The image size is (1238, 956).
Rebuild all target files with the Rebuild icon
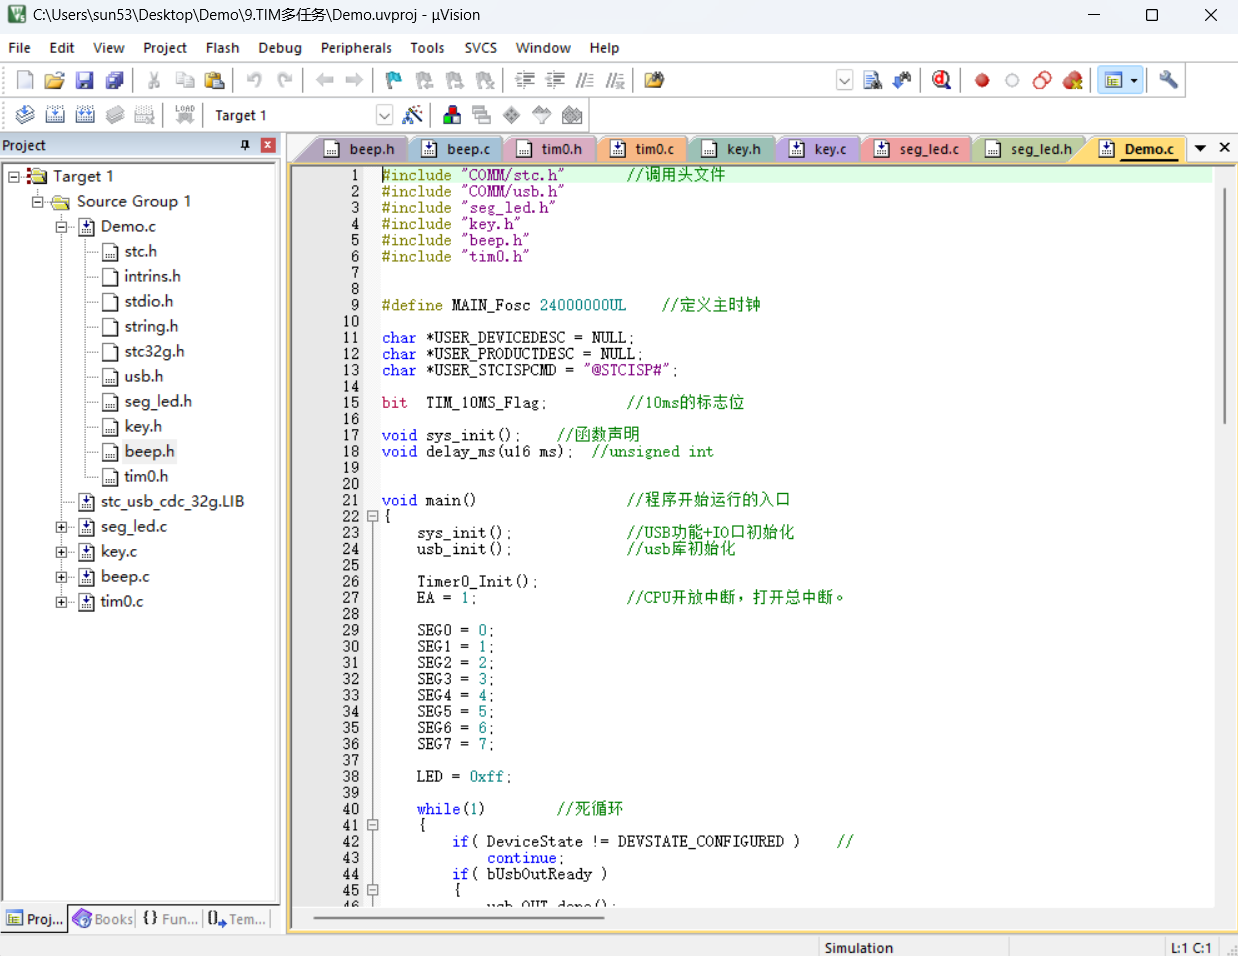(85, 115)
